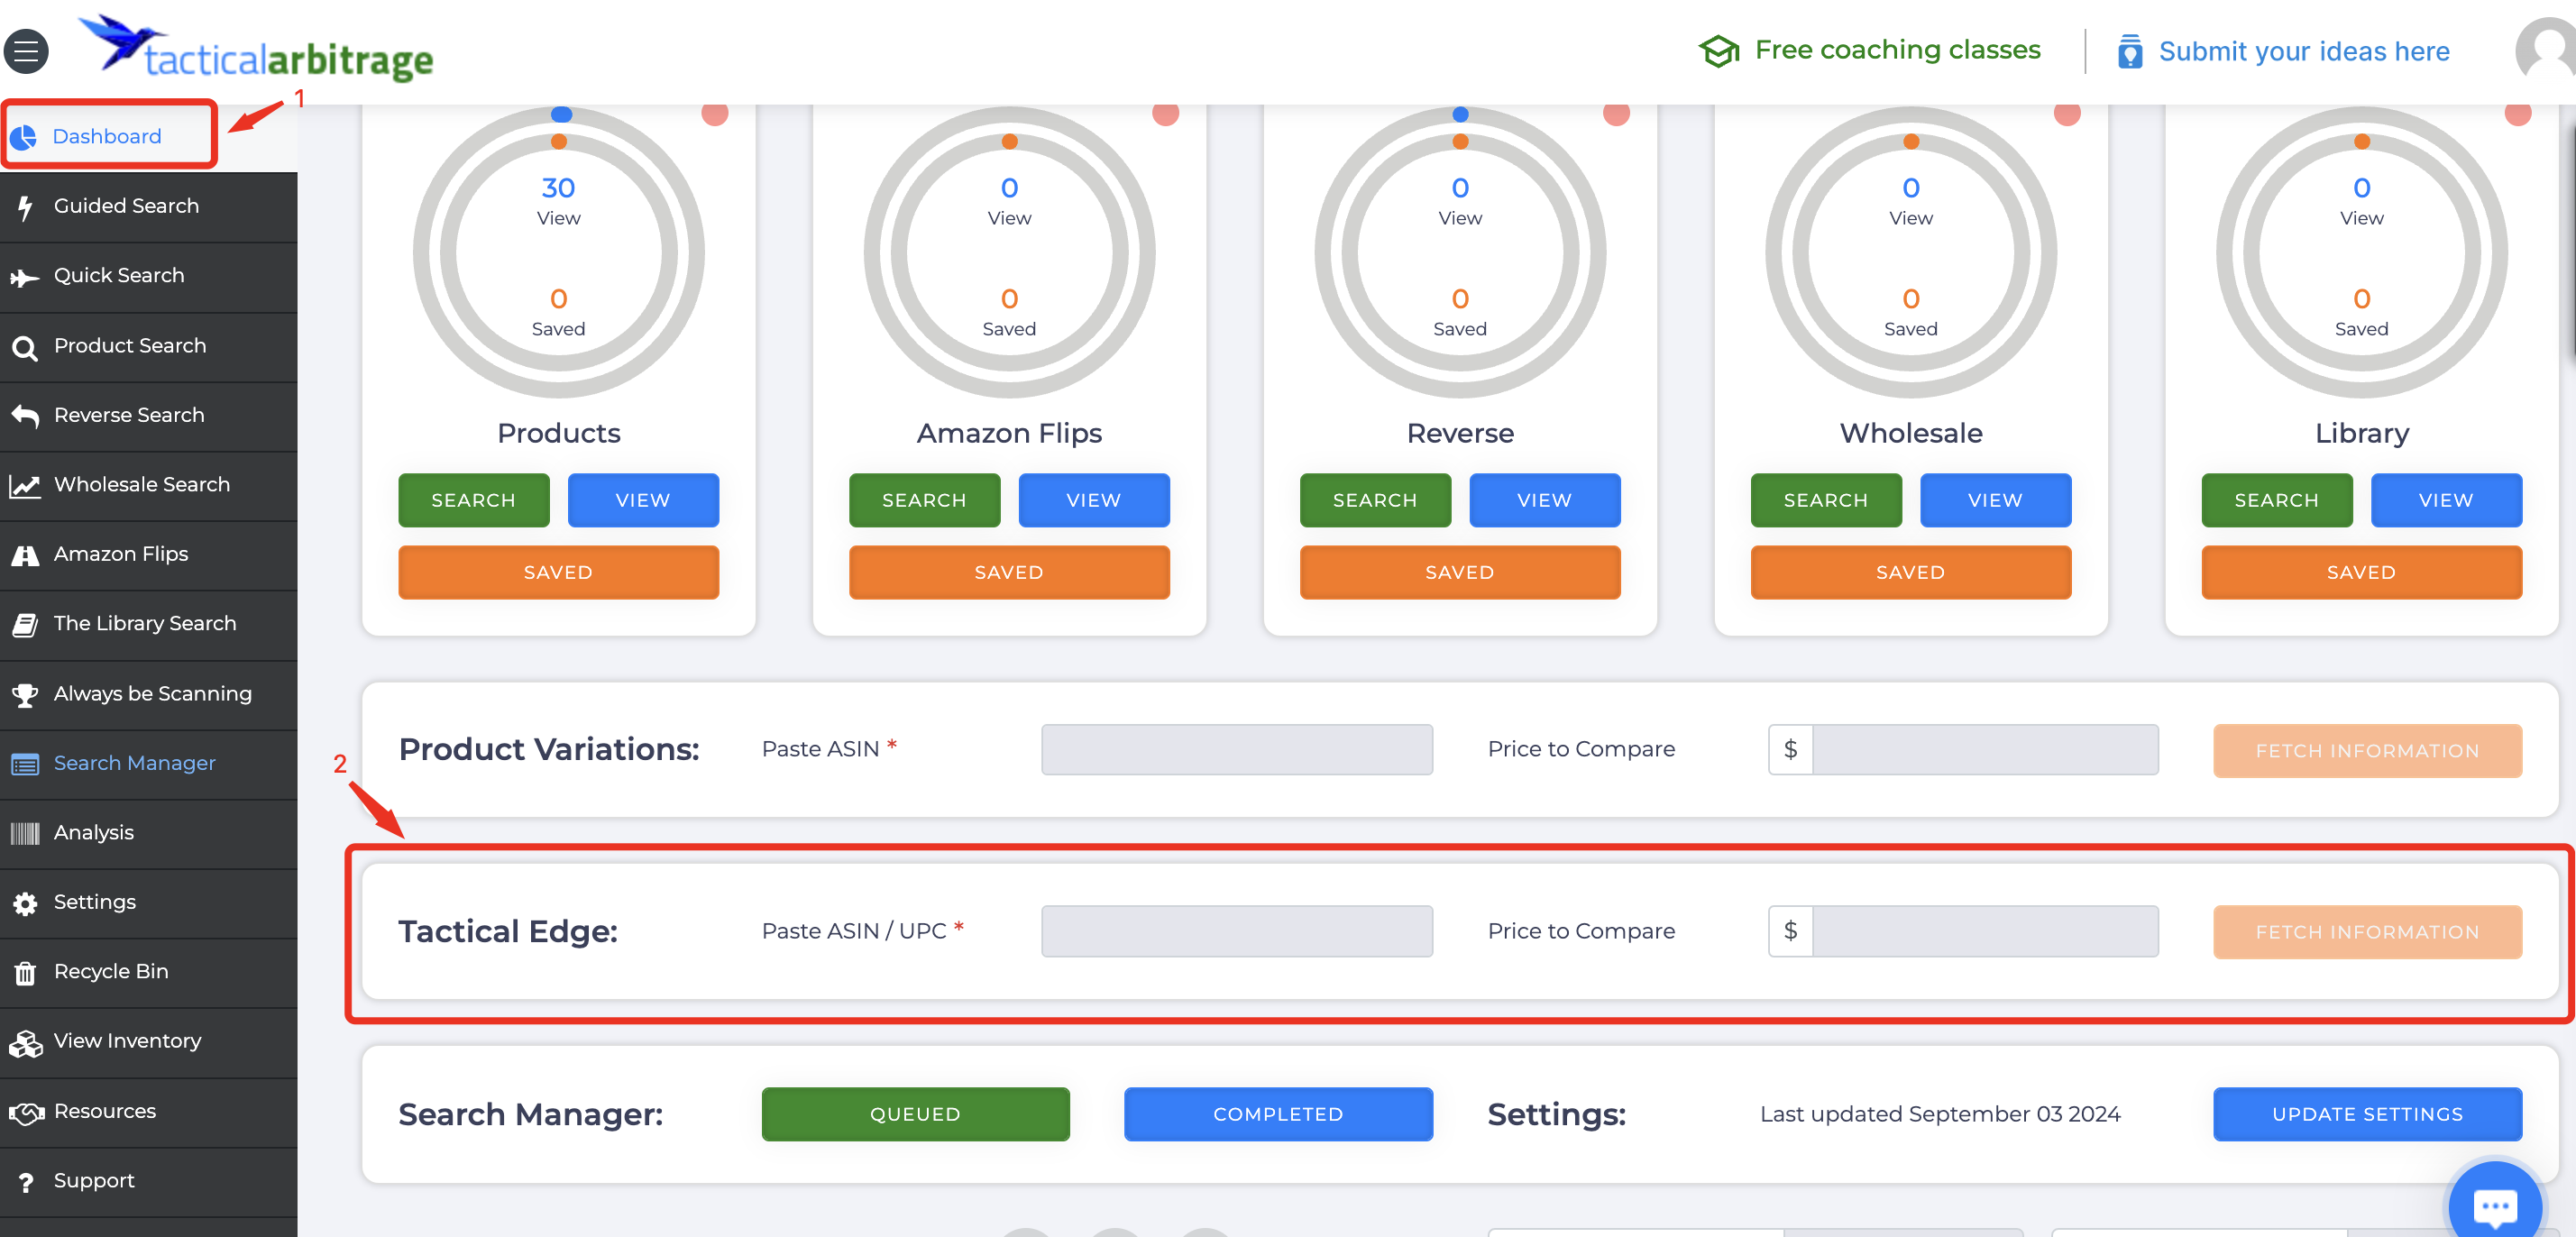Click VIEW under Wholesale

pos(1996,500)
